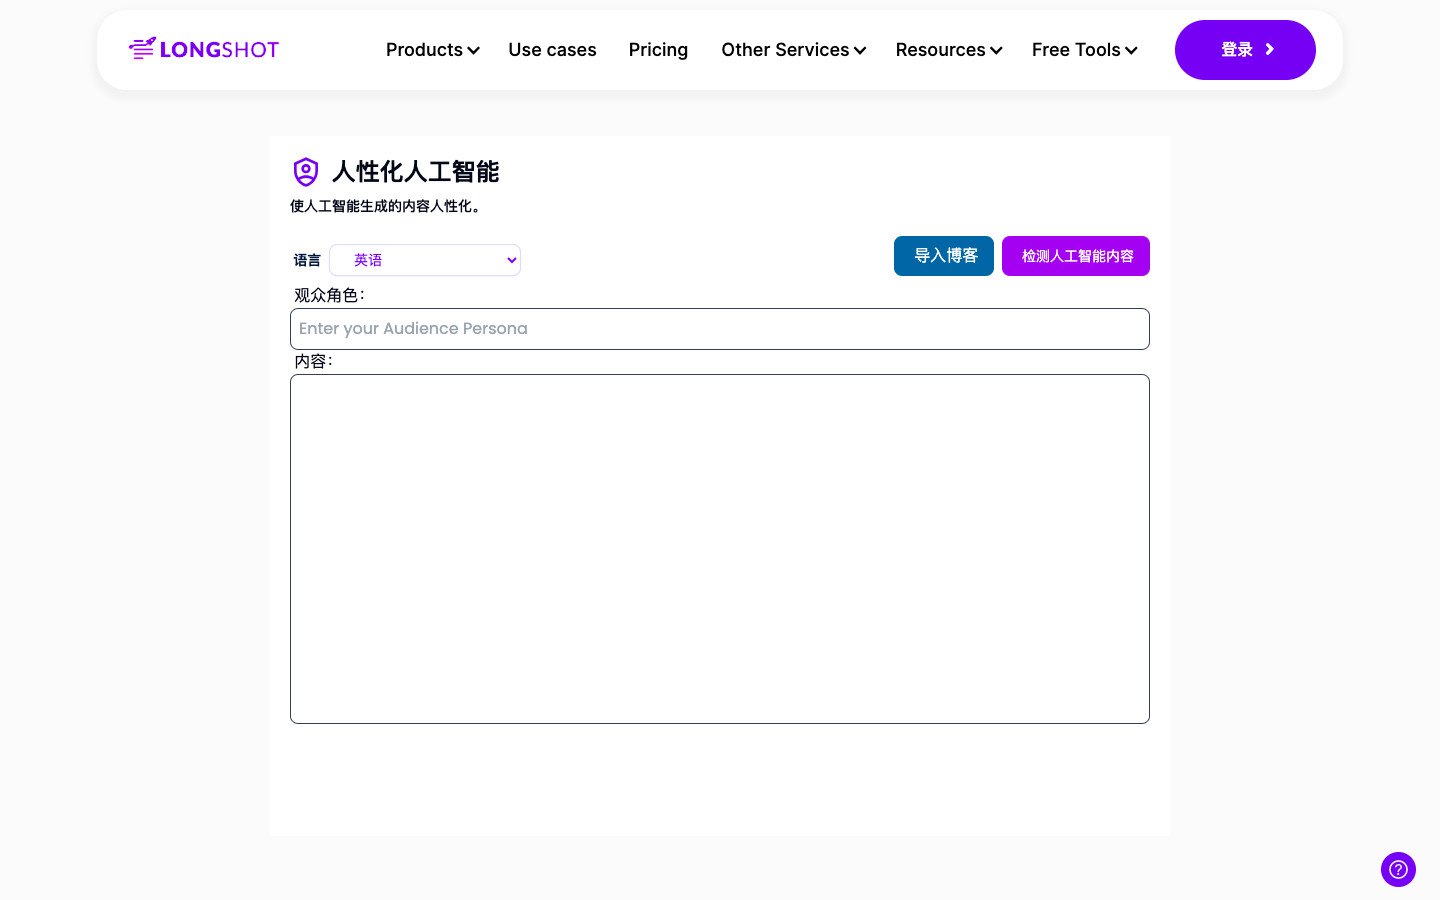Click the chevron arrow beside Resources
Screen dimensions: 1440x900
[996, 51]
